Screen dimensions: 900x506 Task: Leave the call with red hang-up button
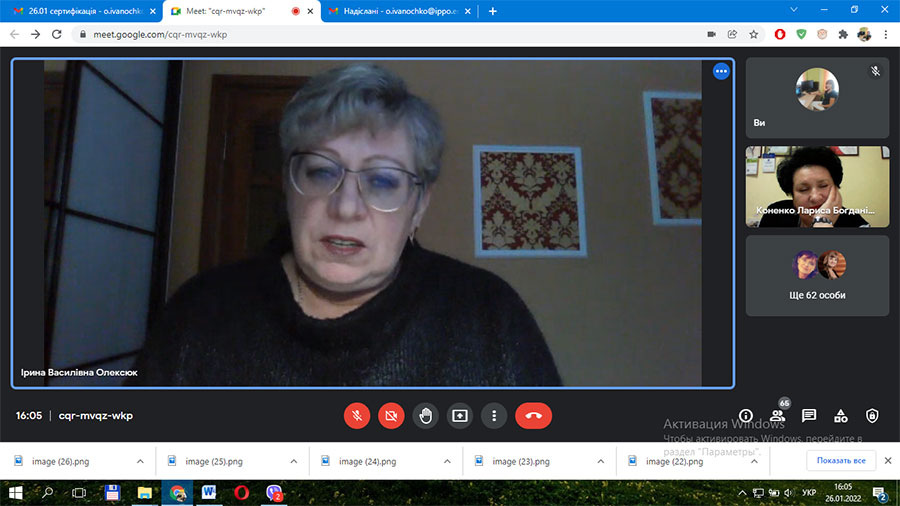pos(534,415)
